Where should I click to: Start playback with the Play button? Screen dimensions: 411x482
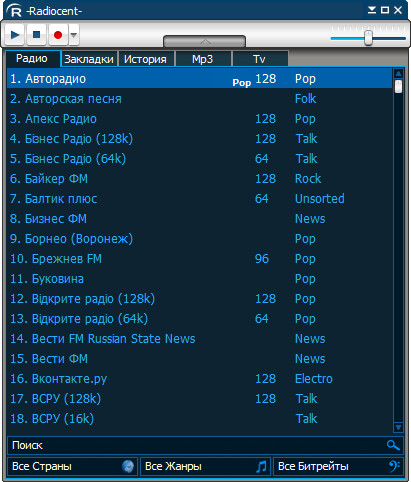click(15, 35)
